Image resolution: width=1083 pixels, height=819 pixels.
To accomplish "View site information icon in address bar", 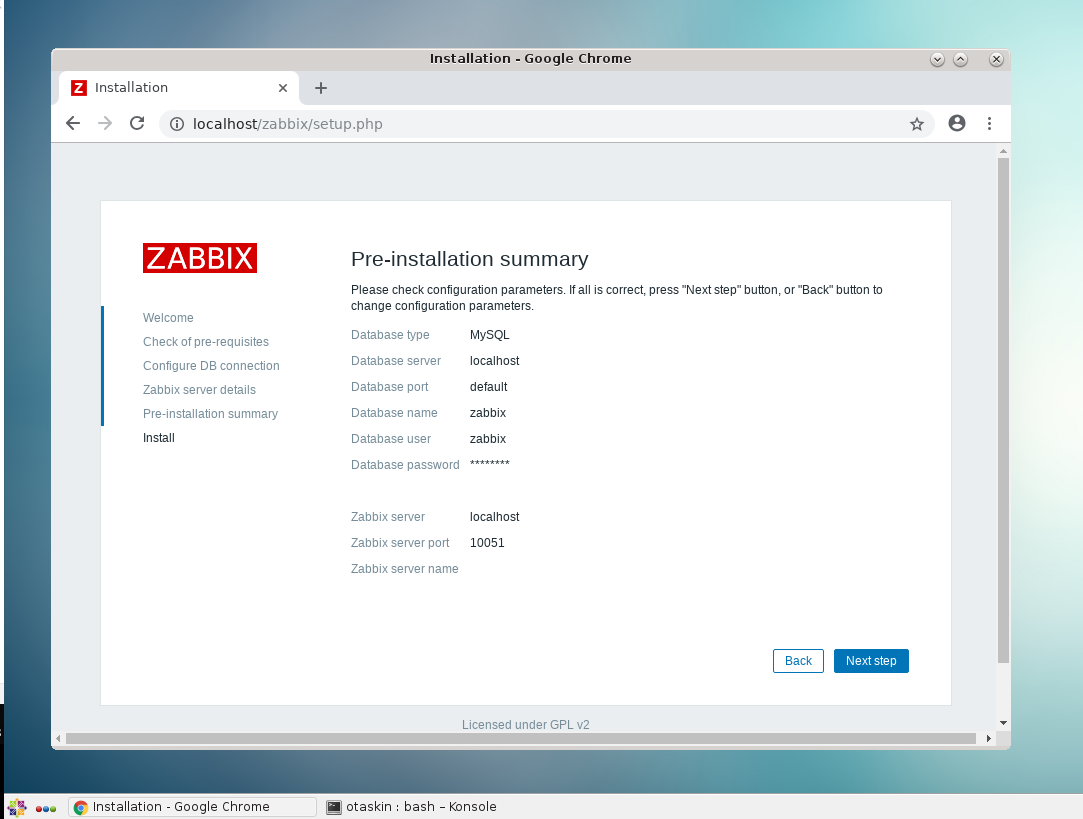I will pyautogui.click(x=178, y=124).
